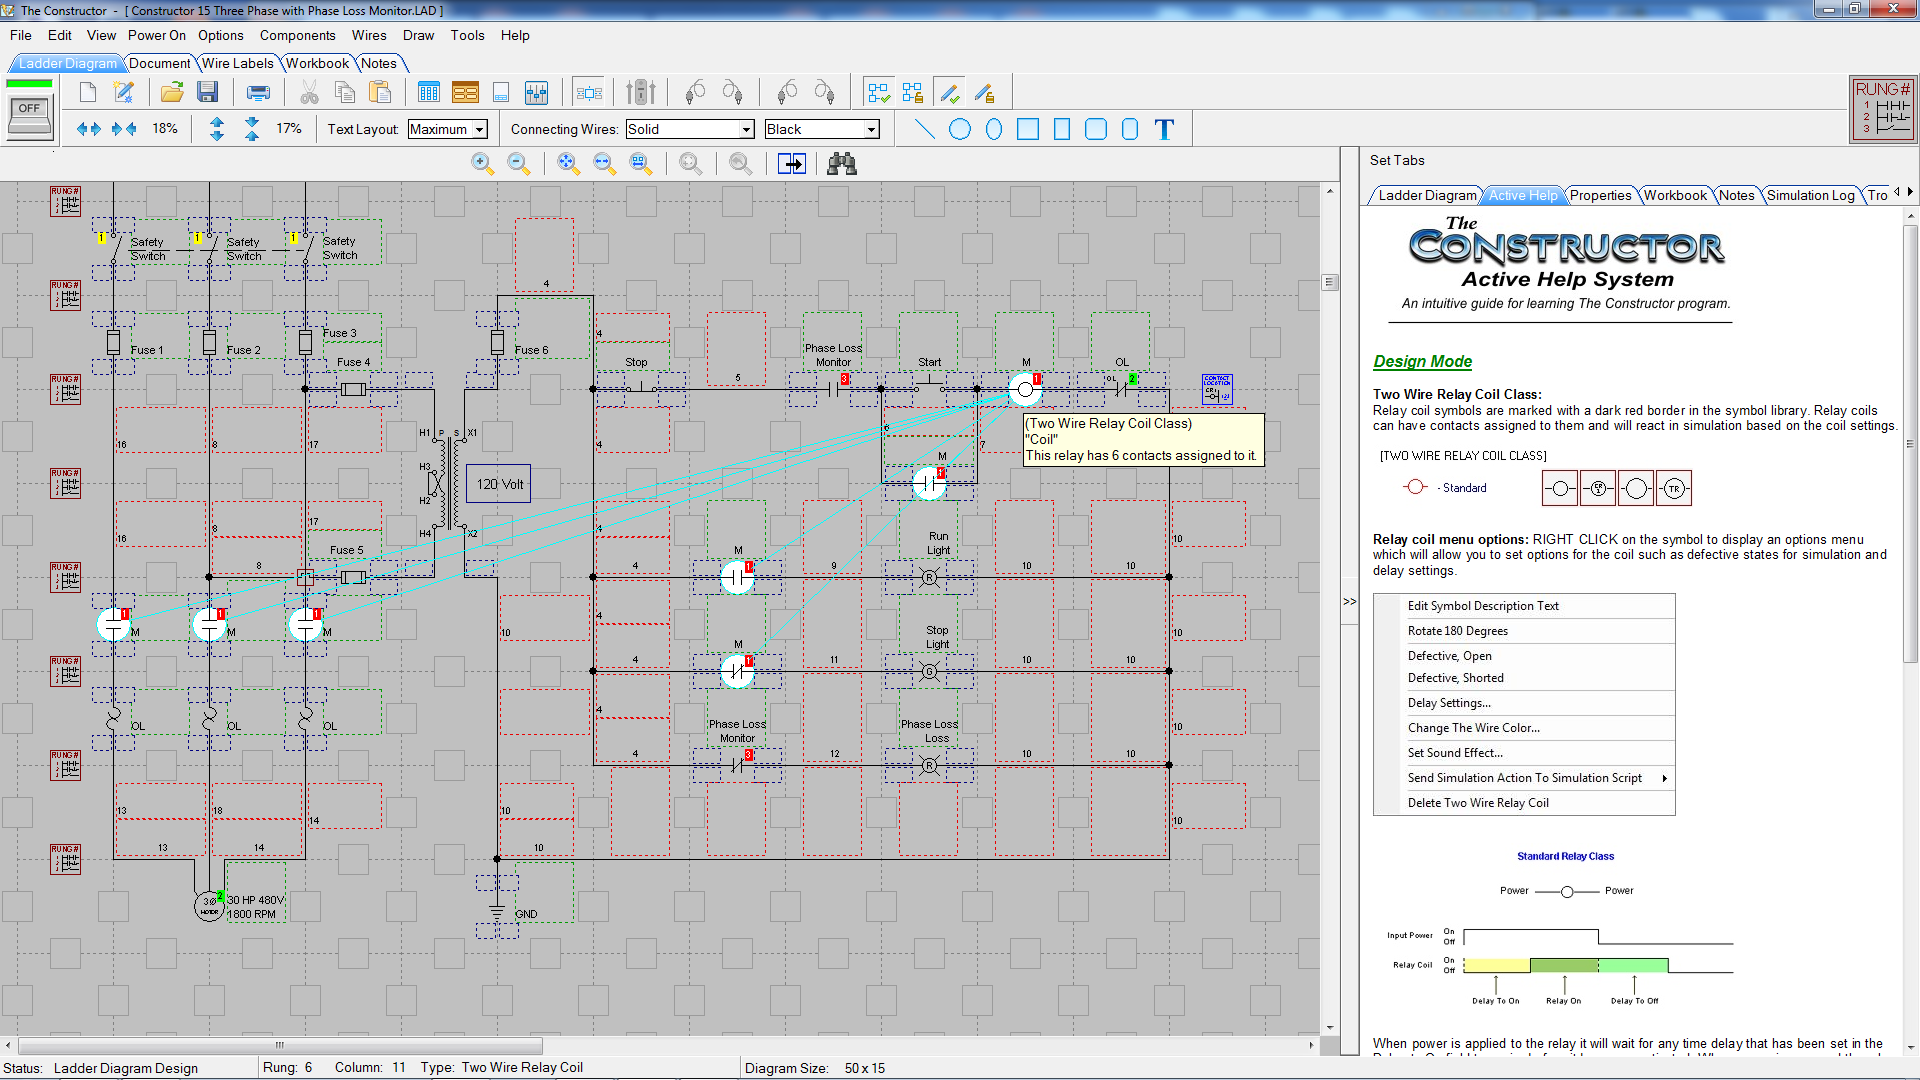
Task: Click the zoom in magnifier icon
Action: pyautogui.click(x=483, y=164)
